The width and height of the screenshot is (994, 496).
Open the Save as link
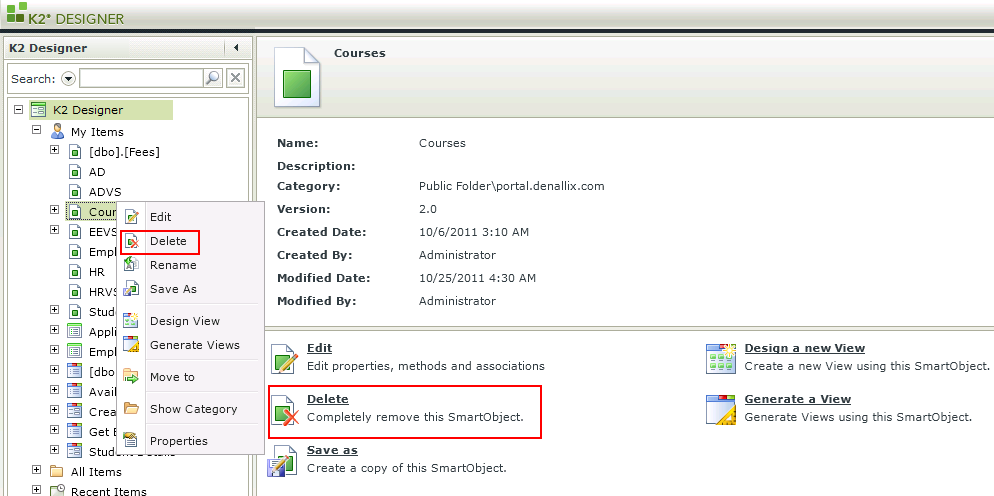(332, 450)
